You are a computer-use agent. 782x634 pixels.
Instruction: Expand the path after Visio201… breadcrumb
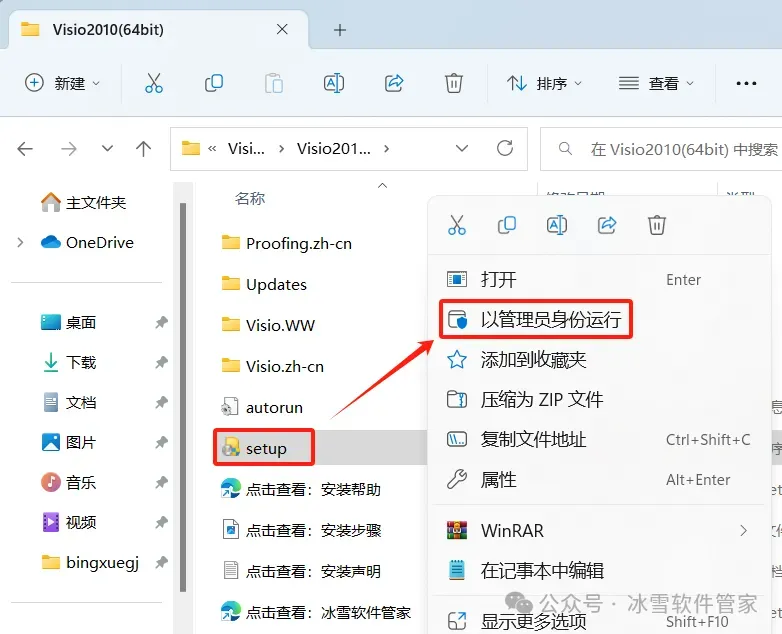(x=387, y=149)
